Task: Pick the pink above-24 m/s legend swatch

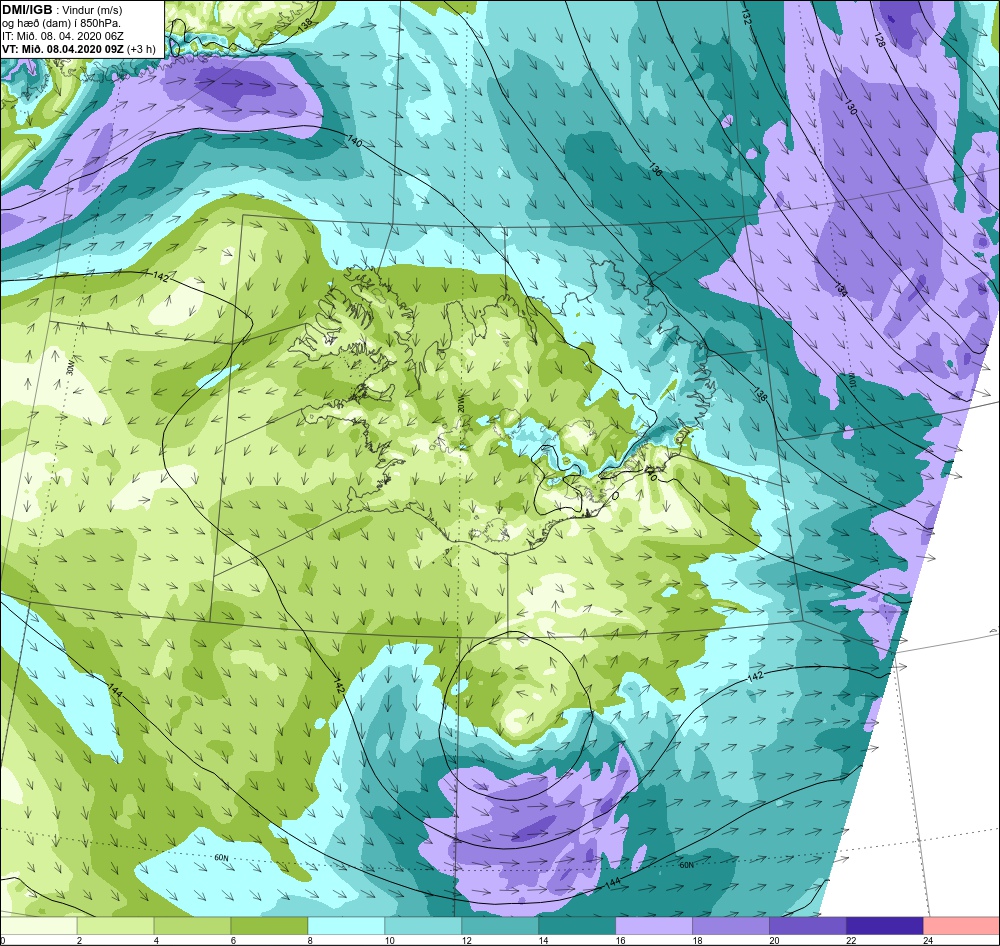Action: coord(961,925)
